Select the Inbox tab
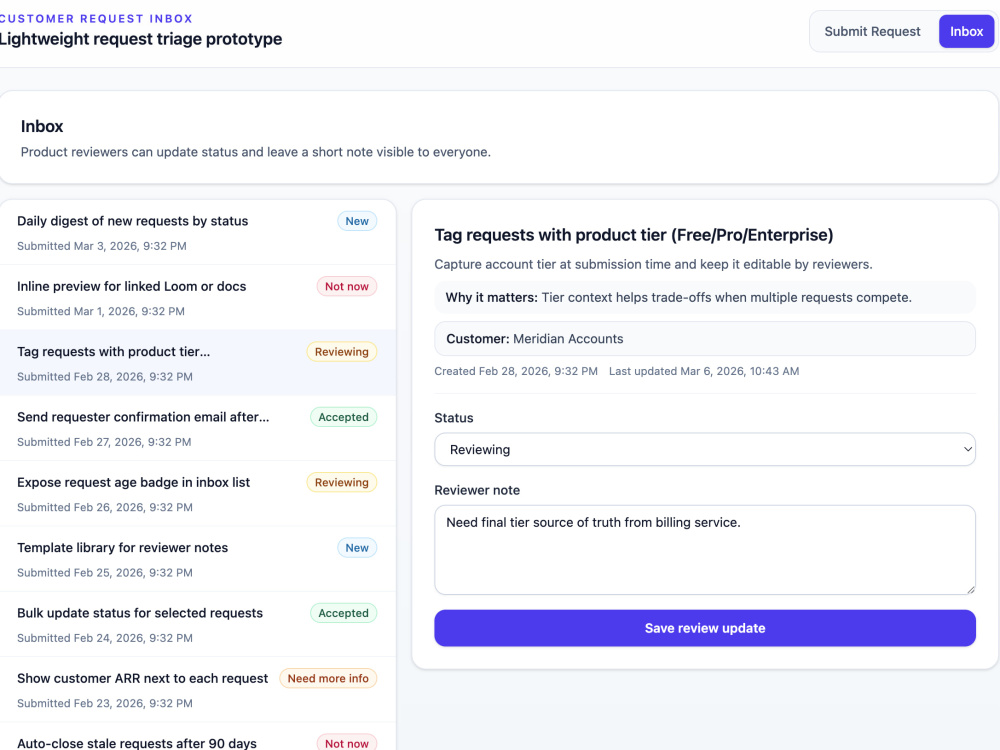This screenshot has width=1000, height=750. (966, 31)
